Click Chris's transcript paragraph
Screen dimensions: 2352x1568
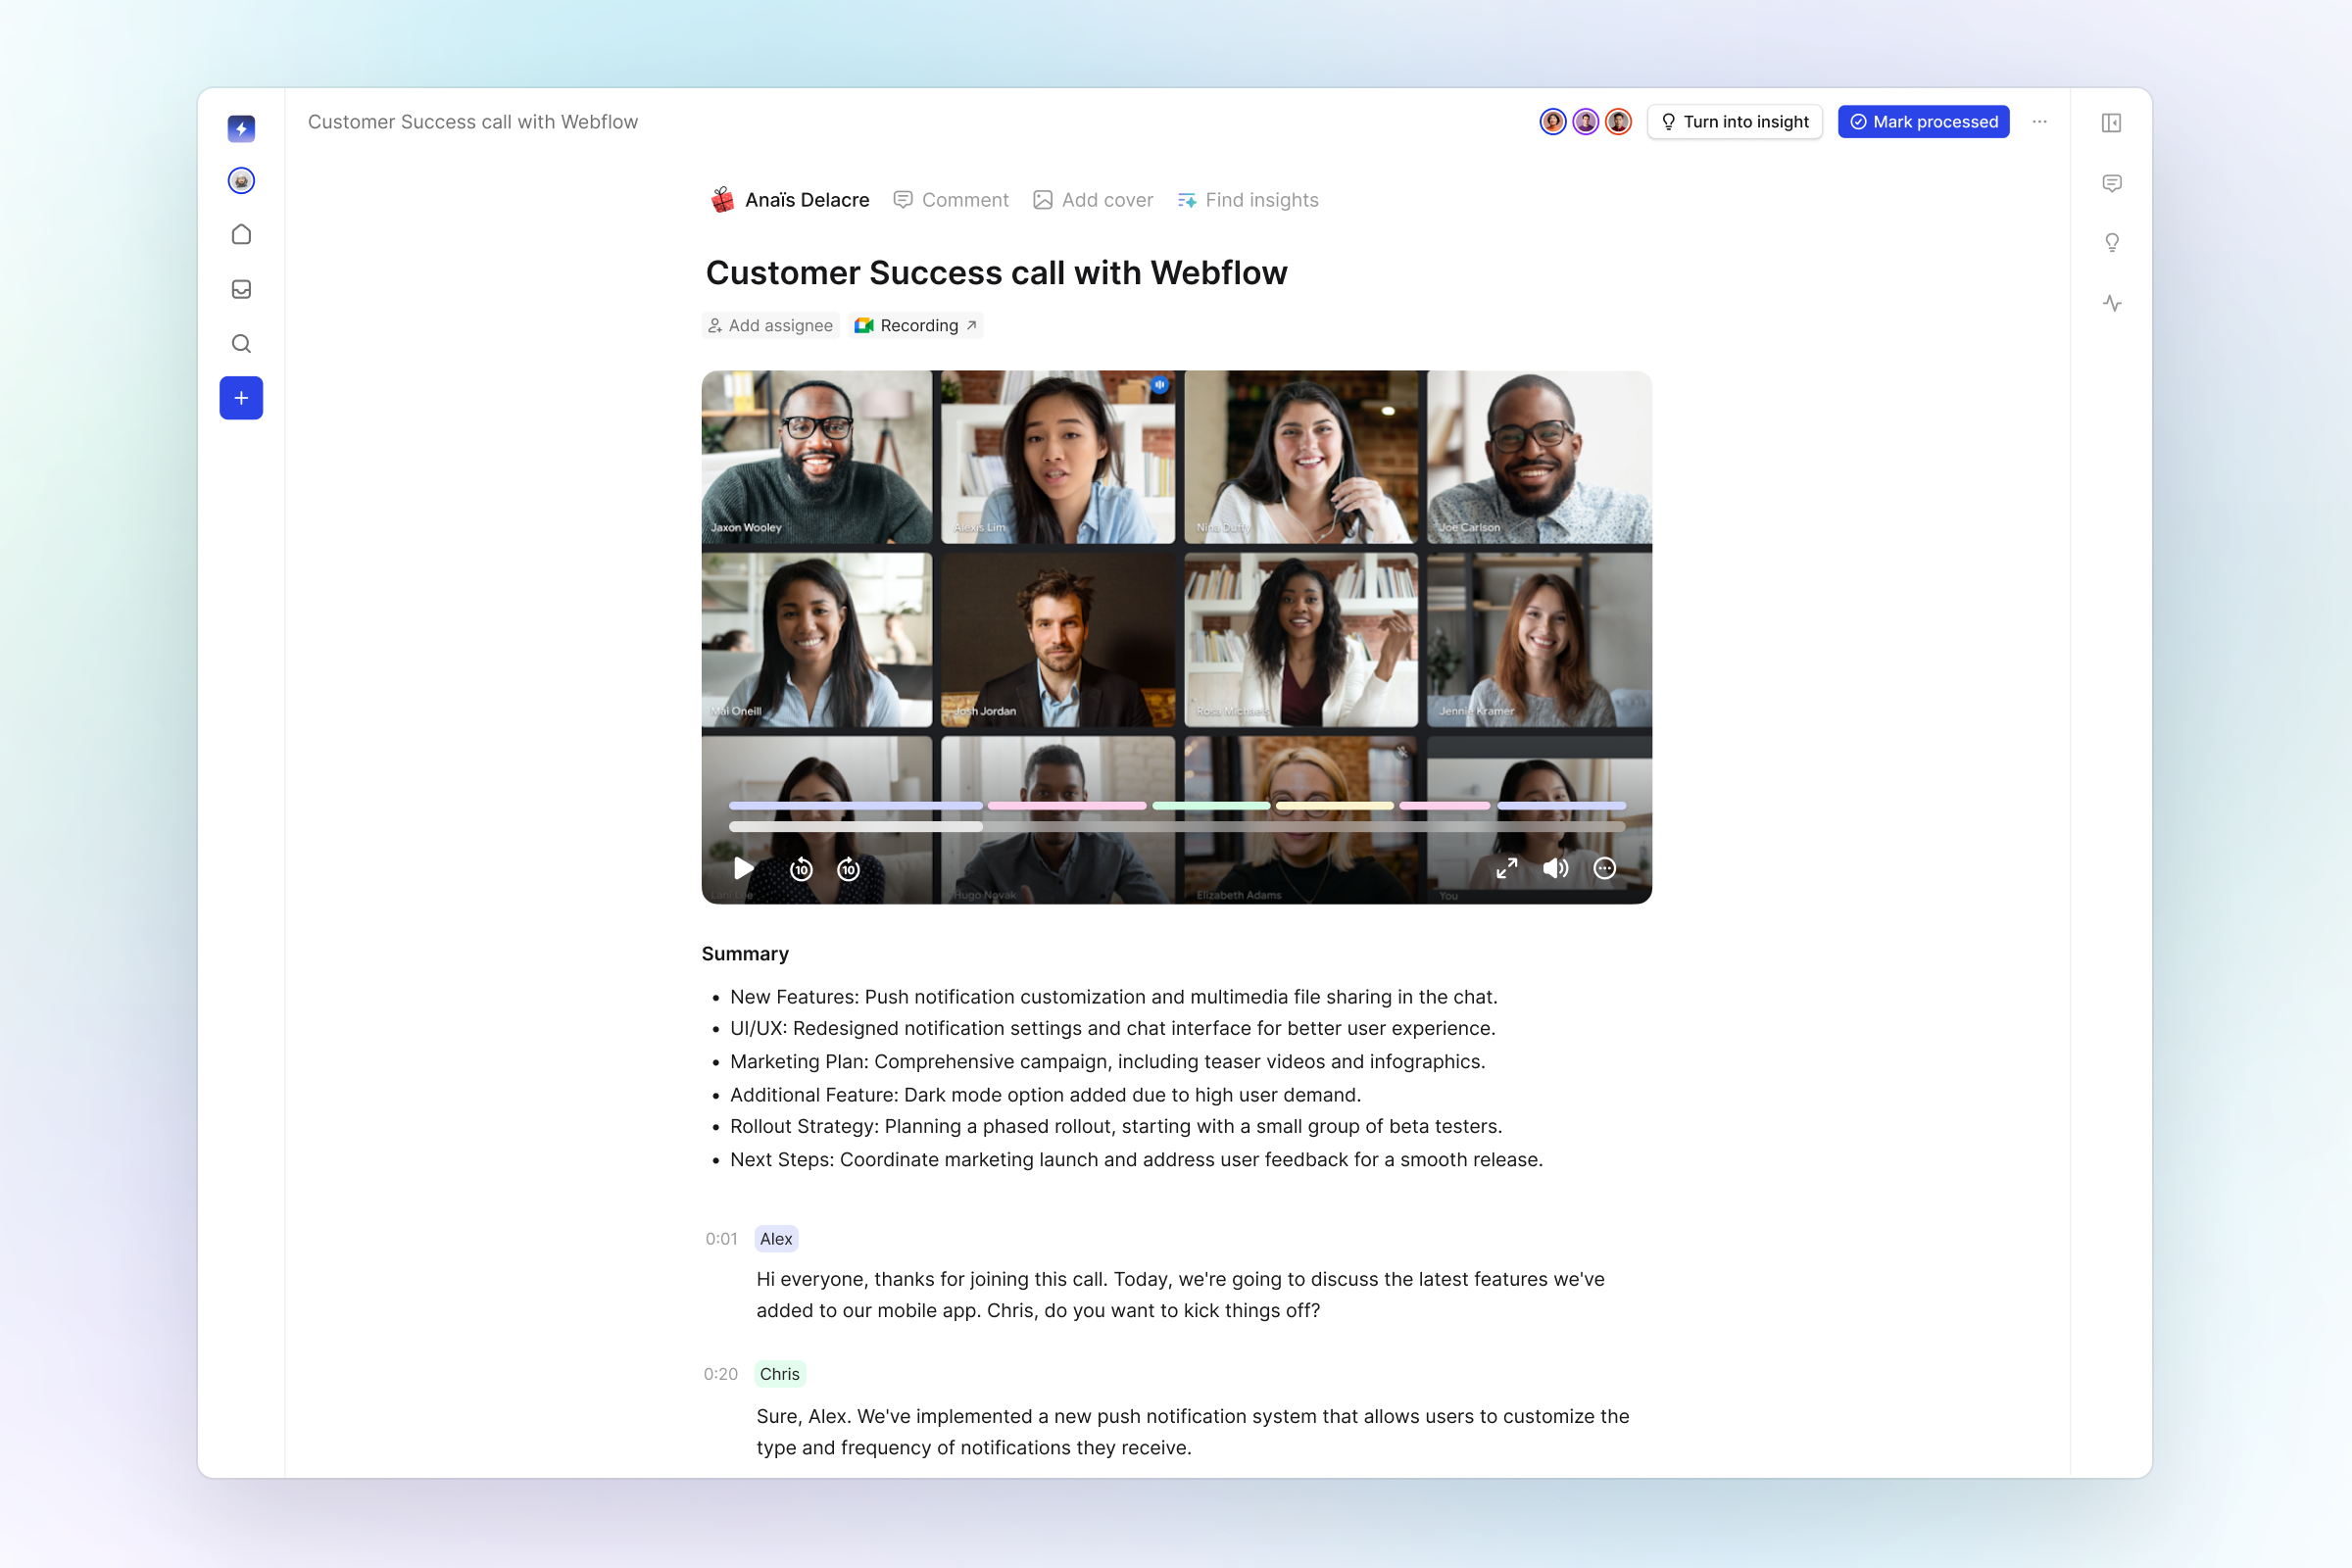coord(1192,1432)
